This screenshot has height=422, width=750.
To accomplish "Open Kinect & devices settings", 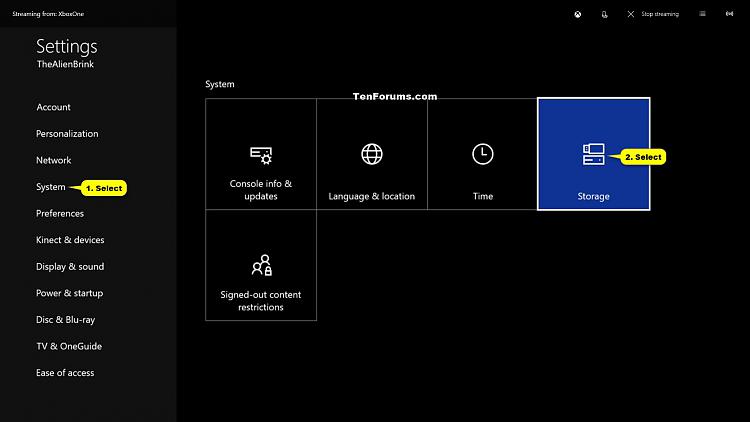I will pos(70,240).
